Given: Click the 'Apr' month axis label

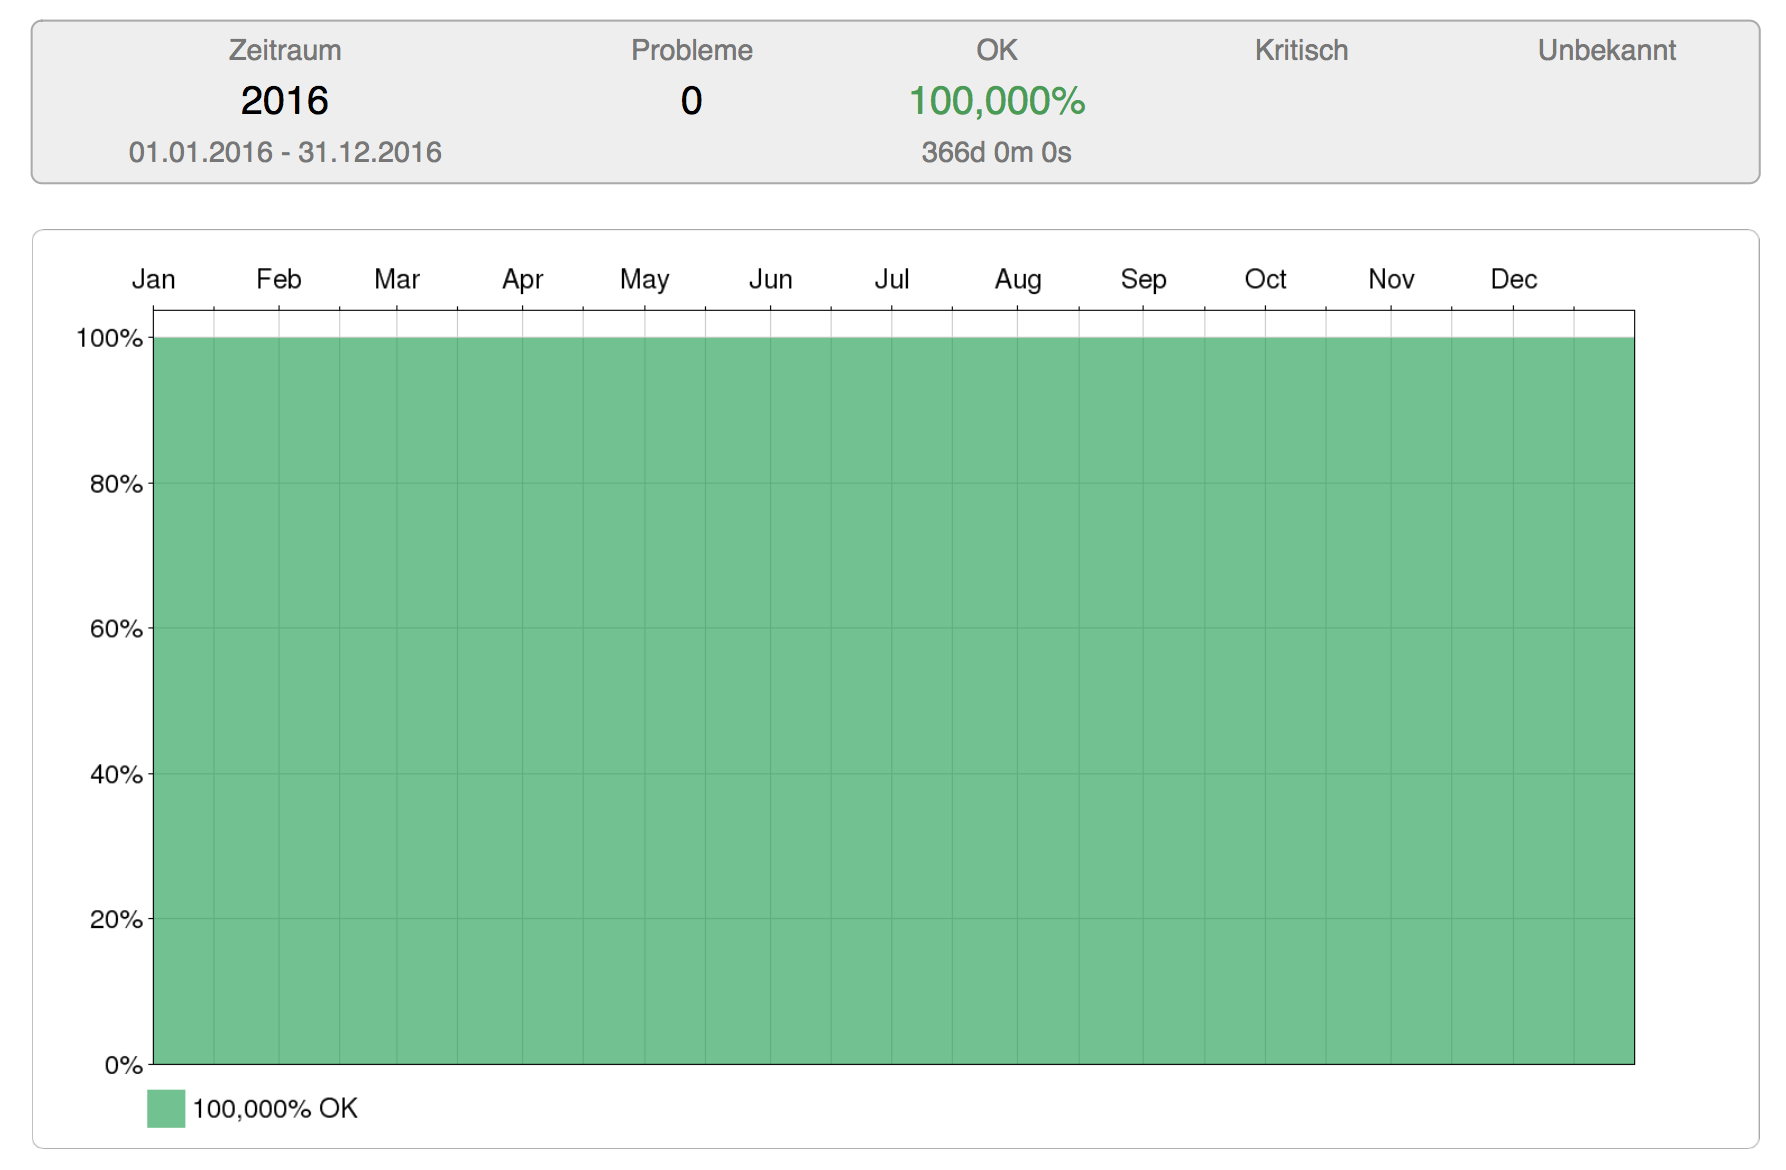Looking at the screenshot, I should coord(523,279).
